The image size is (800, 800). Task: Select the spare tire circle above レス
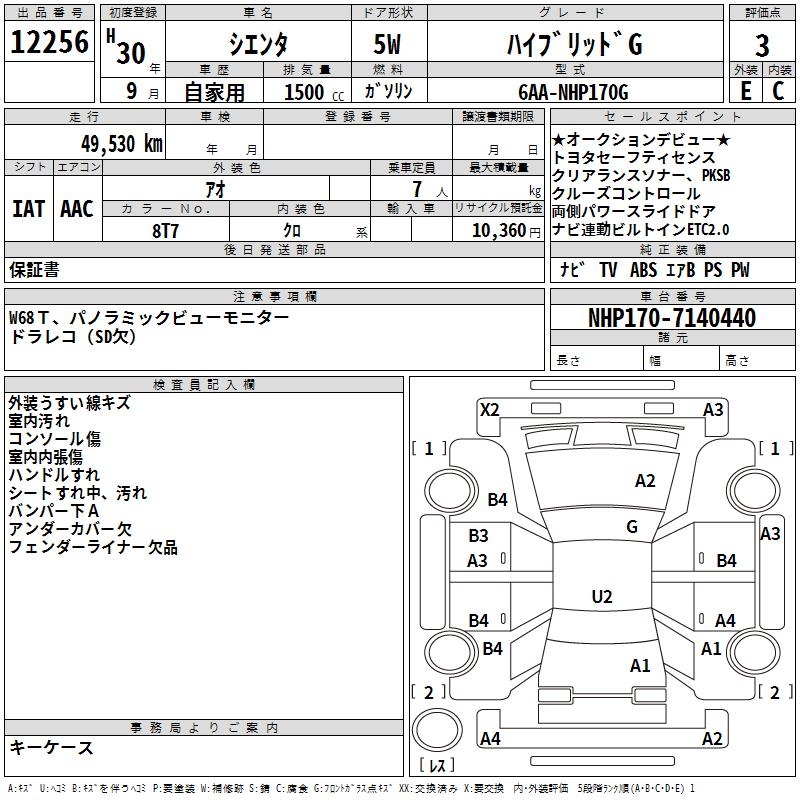click(x=437, y=730)
